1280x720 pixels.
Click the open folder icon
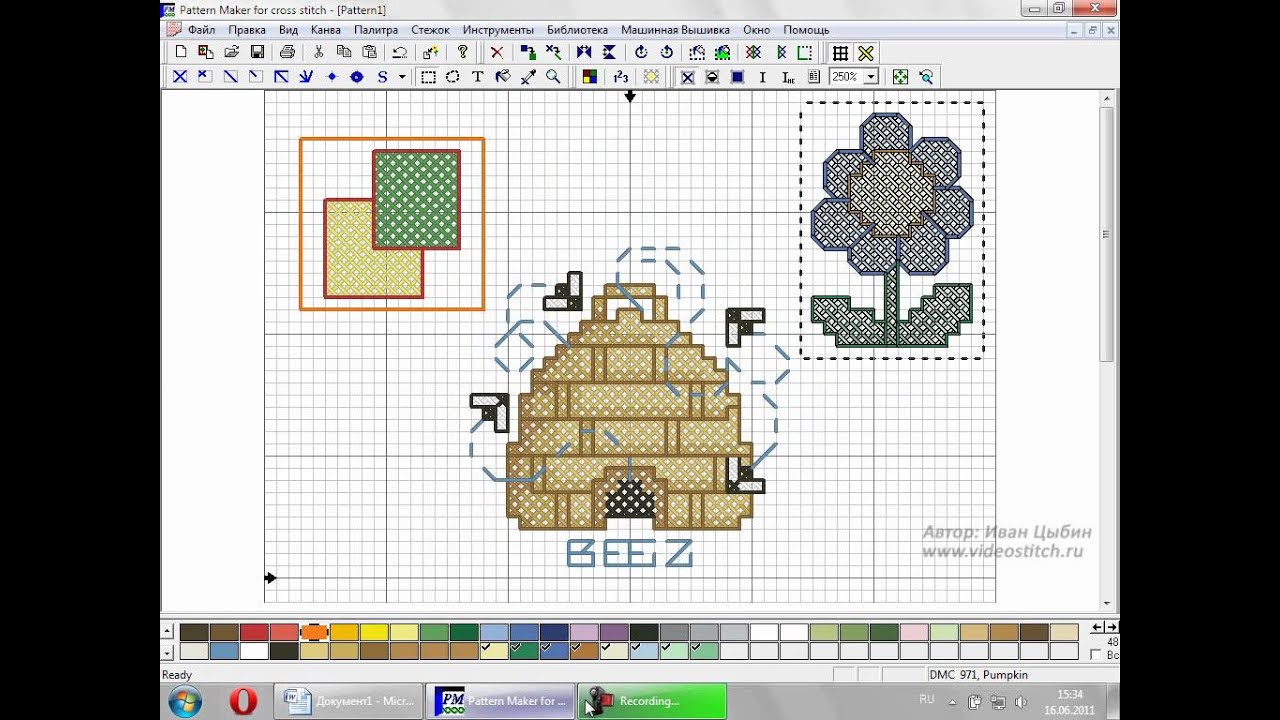pyautogui.click(x=232, y=52)
